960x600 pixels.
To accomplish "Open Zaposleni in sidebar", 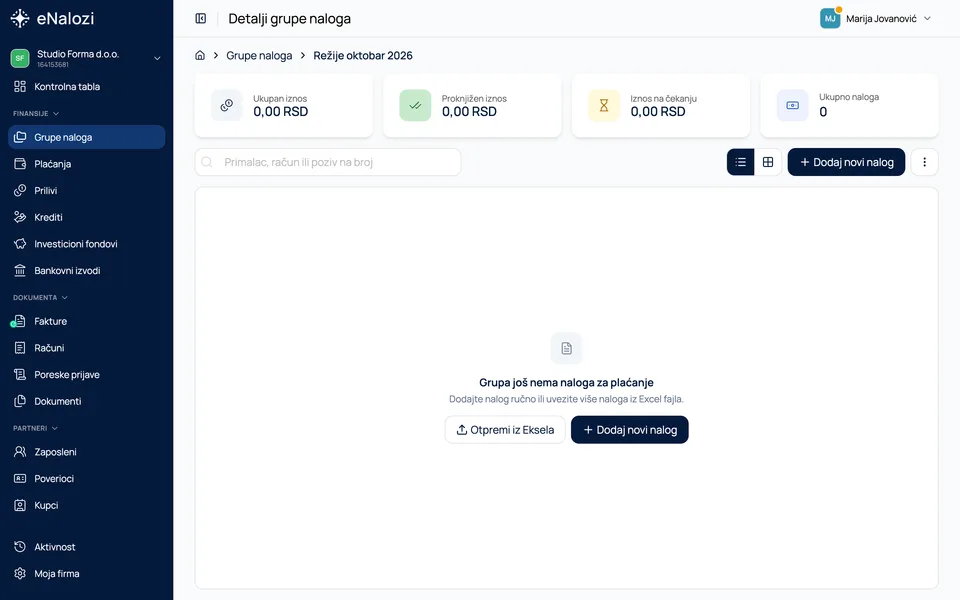I will click(x=86, y=452).
